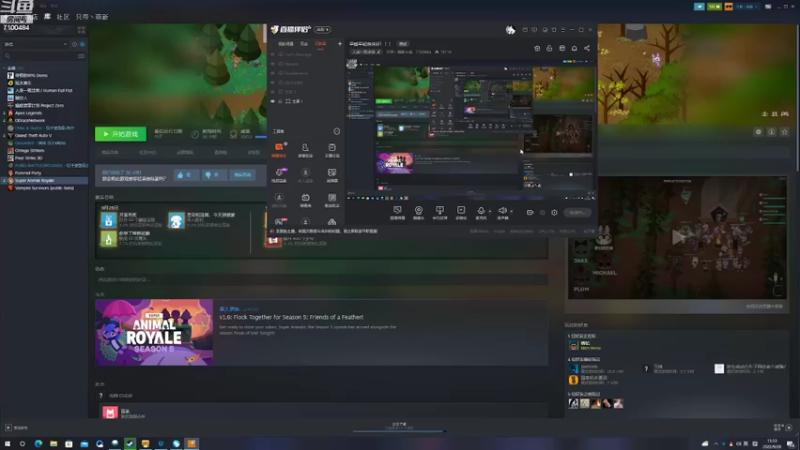800x450 pixels.
Task: Play the Steam game trailer video thumbnail
Action: (x=677, y=237)
